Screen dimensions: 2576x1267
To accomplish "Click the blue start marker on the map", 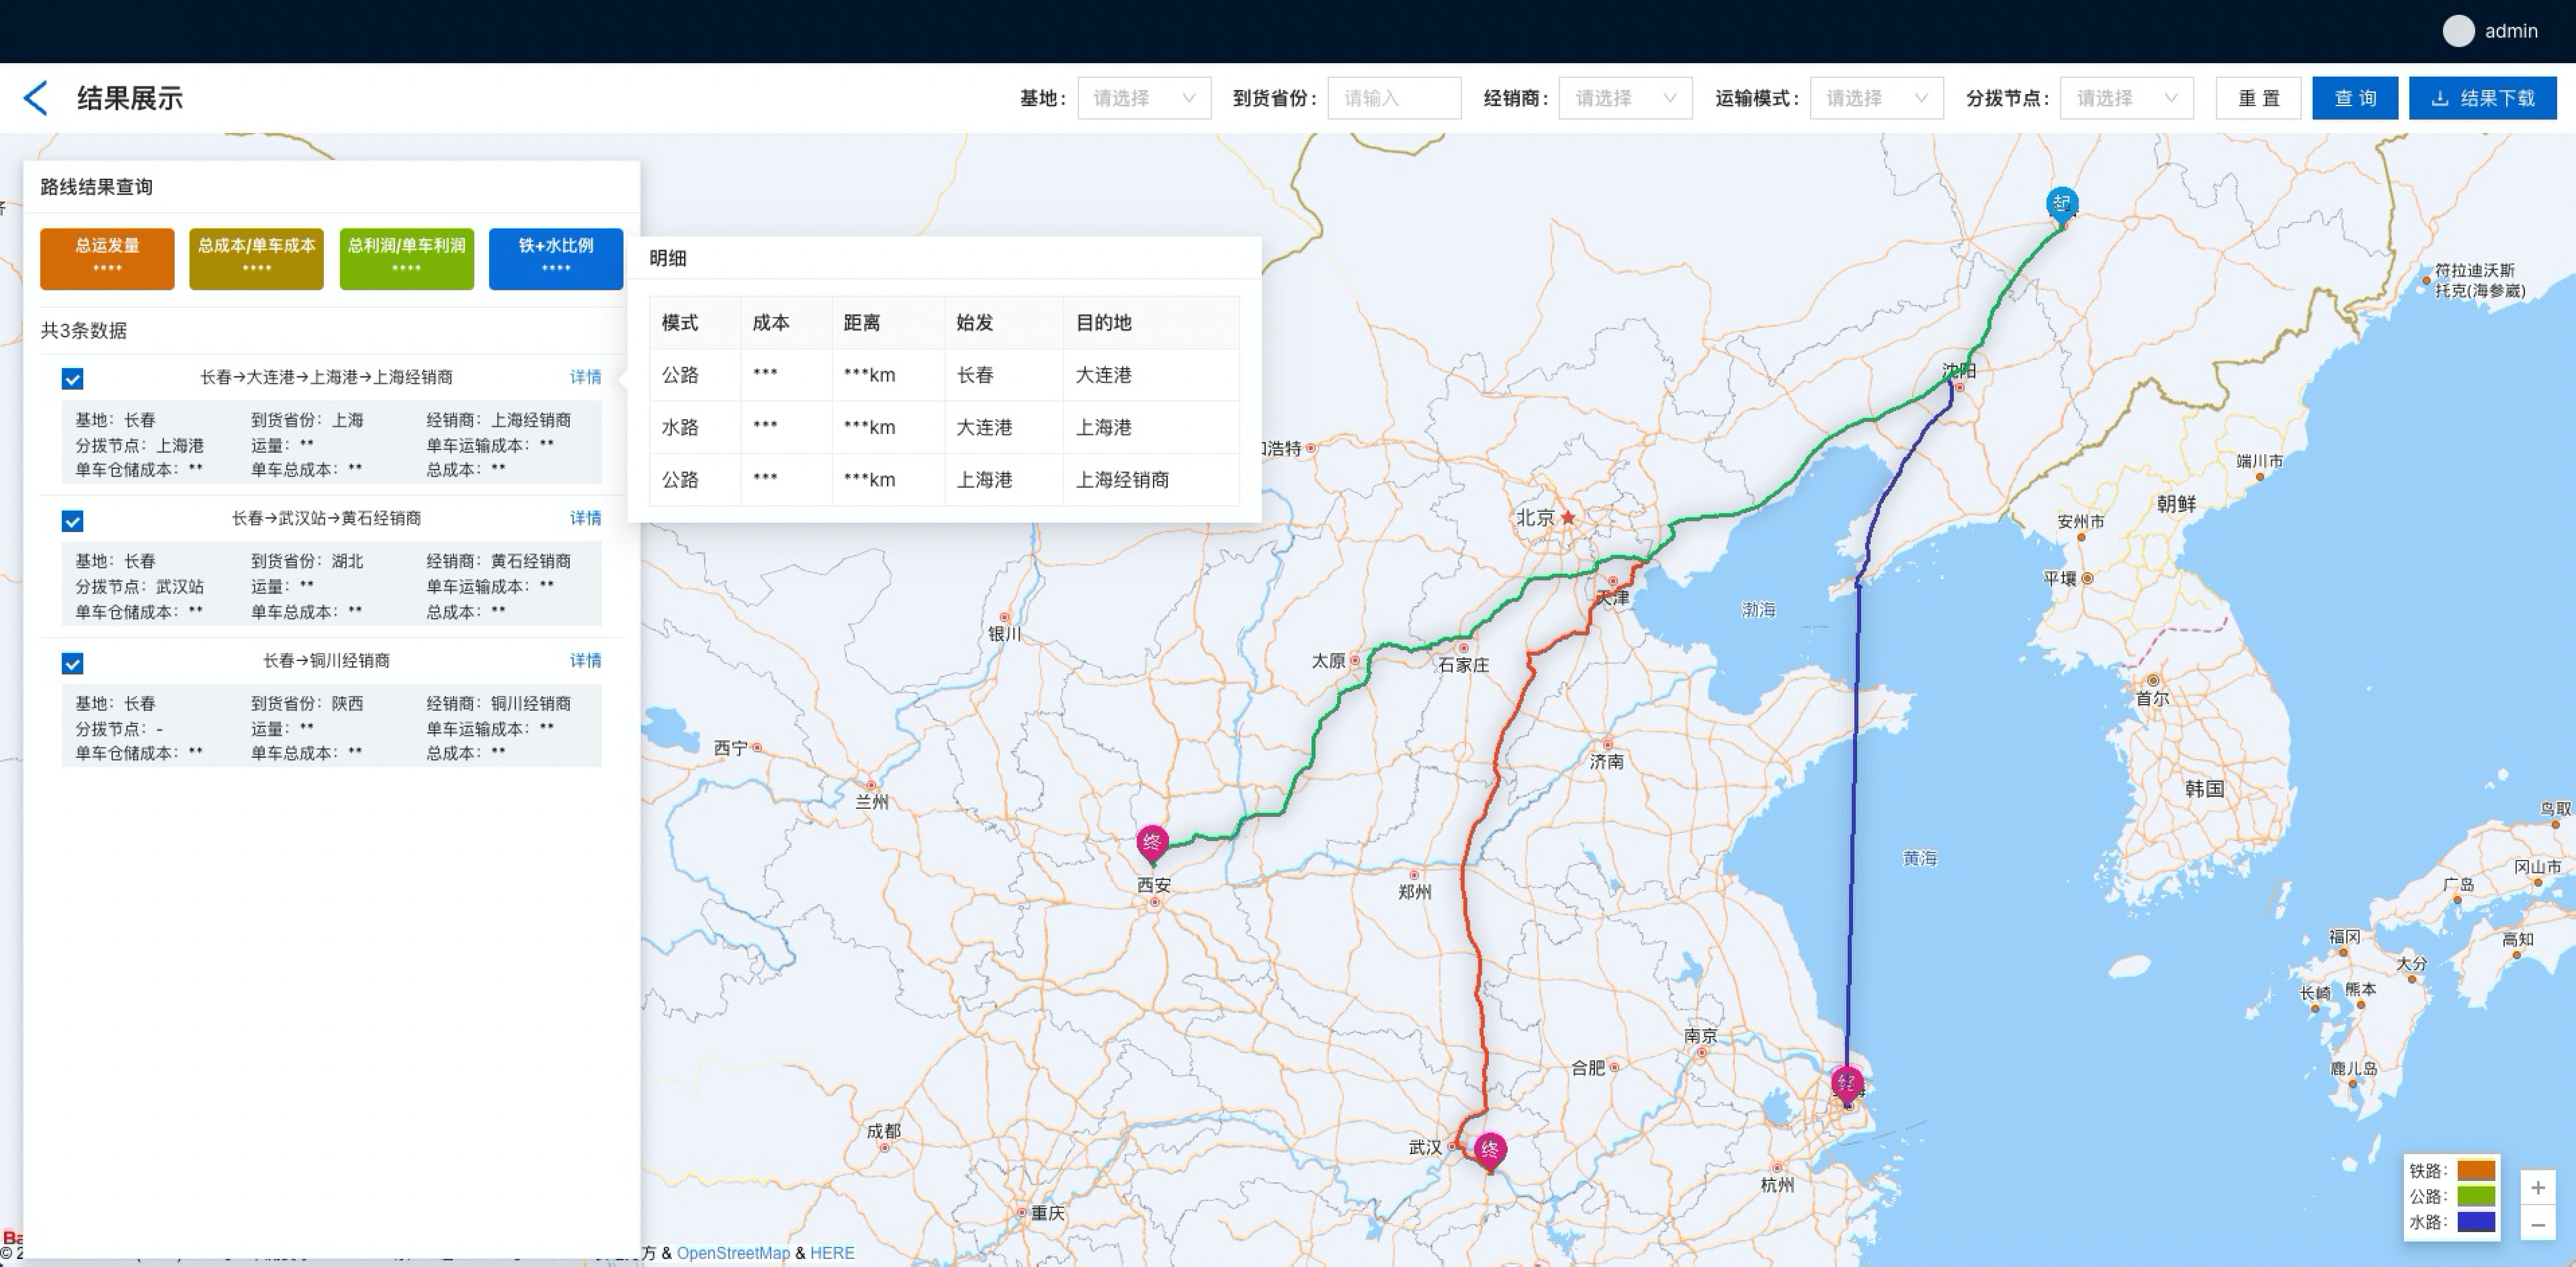I will coord(2062,205).
